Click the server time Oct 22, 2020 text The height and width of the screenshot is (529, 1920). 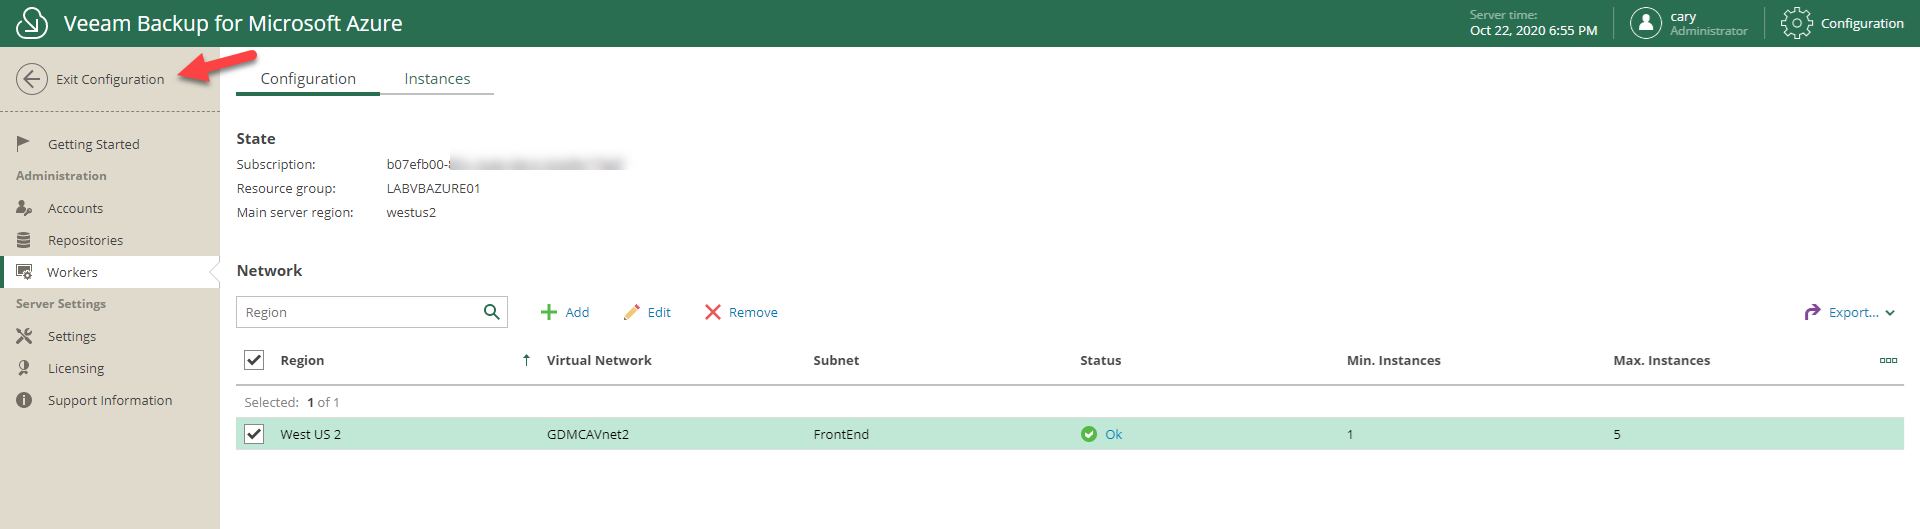click(1533, 30)
